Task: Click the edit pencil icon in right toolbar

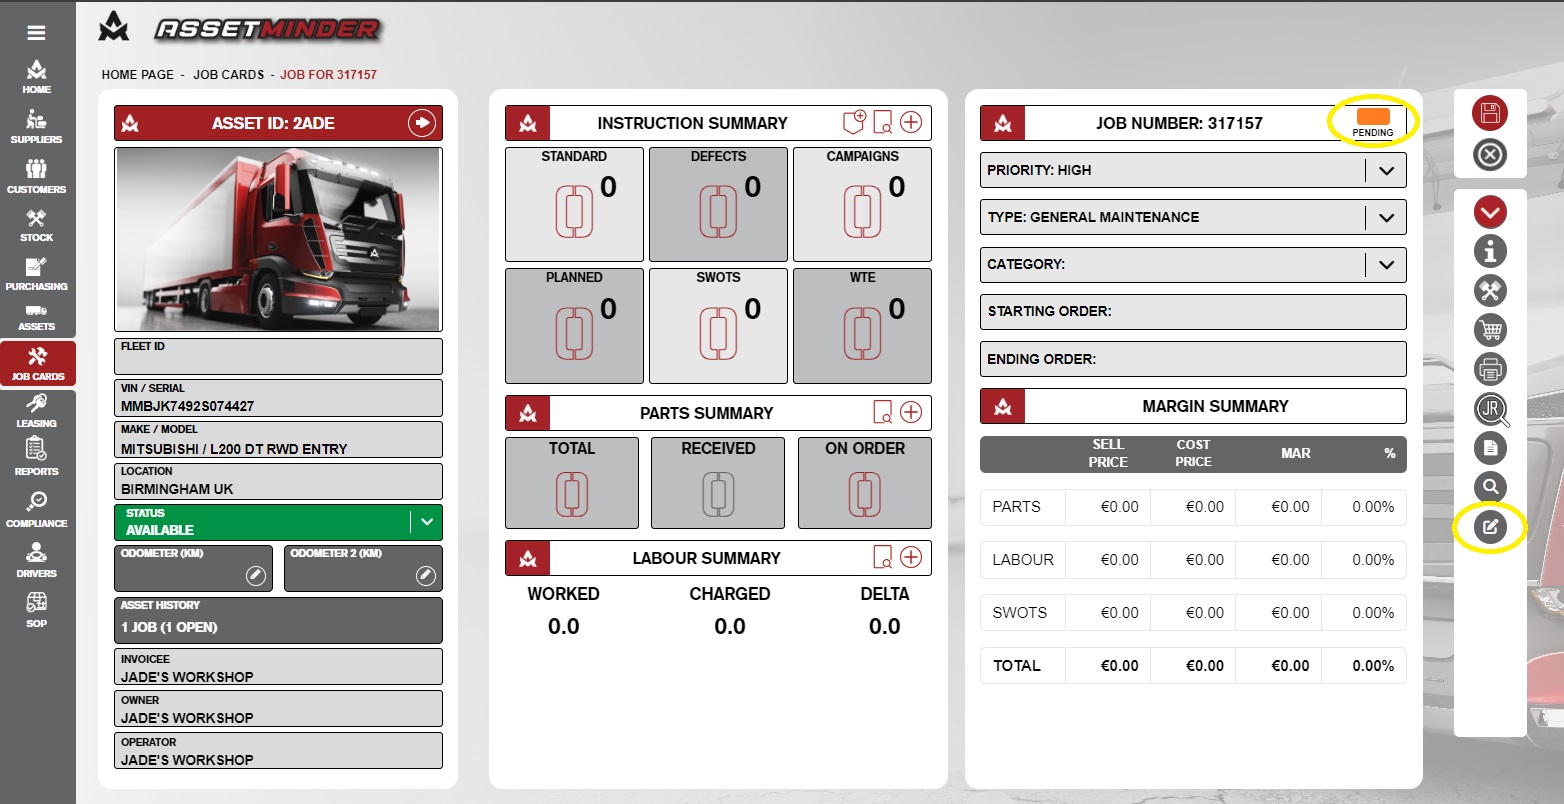Action: [1490, 527]
